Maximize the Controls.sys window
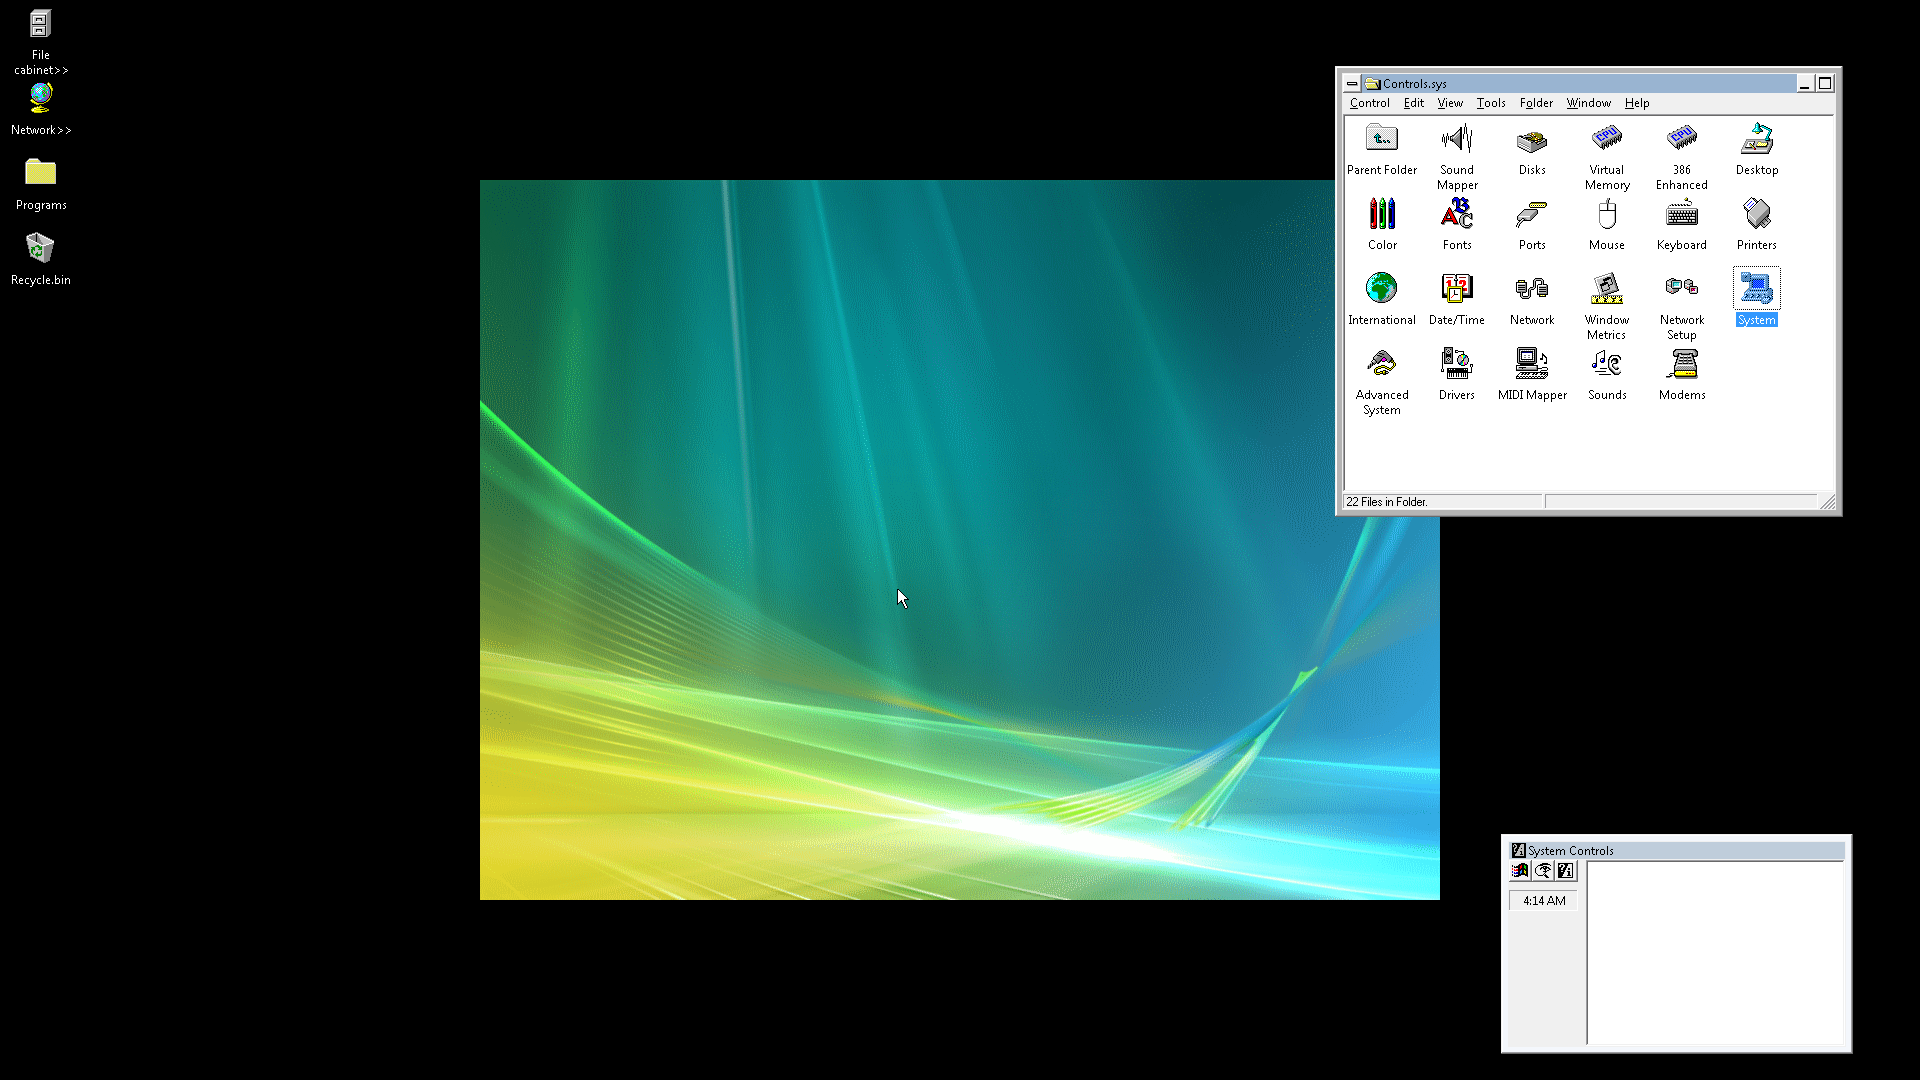This screenshot has width=1920, height=1080. (1825, 84)
